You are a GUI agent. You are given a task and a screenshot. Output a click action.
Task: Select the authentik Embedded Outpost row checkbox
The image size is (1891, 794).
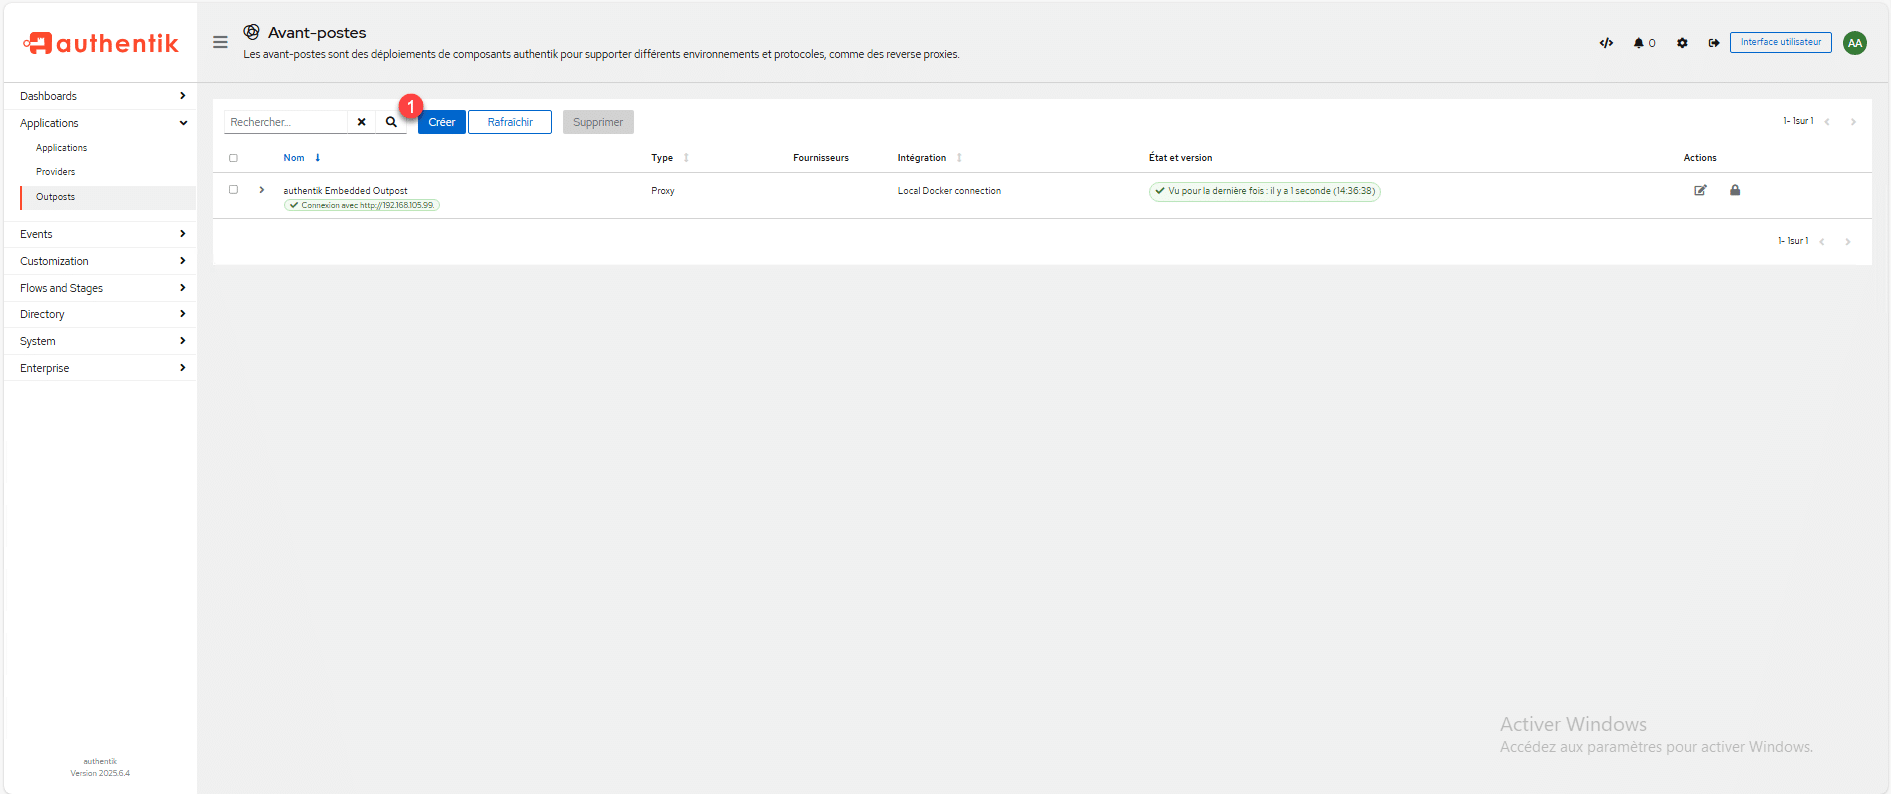click(x=233, y=190)
